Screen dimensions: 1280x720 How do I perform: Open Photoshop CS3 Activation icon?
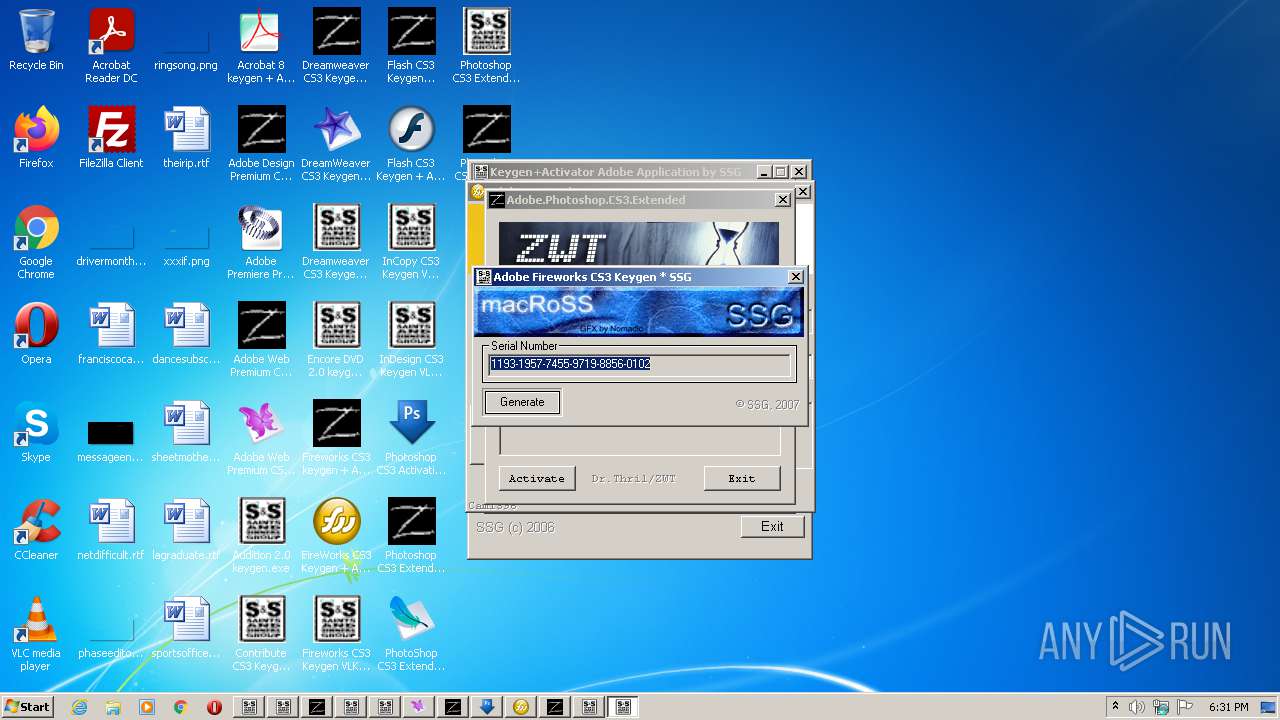point(411,438)
